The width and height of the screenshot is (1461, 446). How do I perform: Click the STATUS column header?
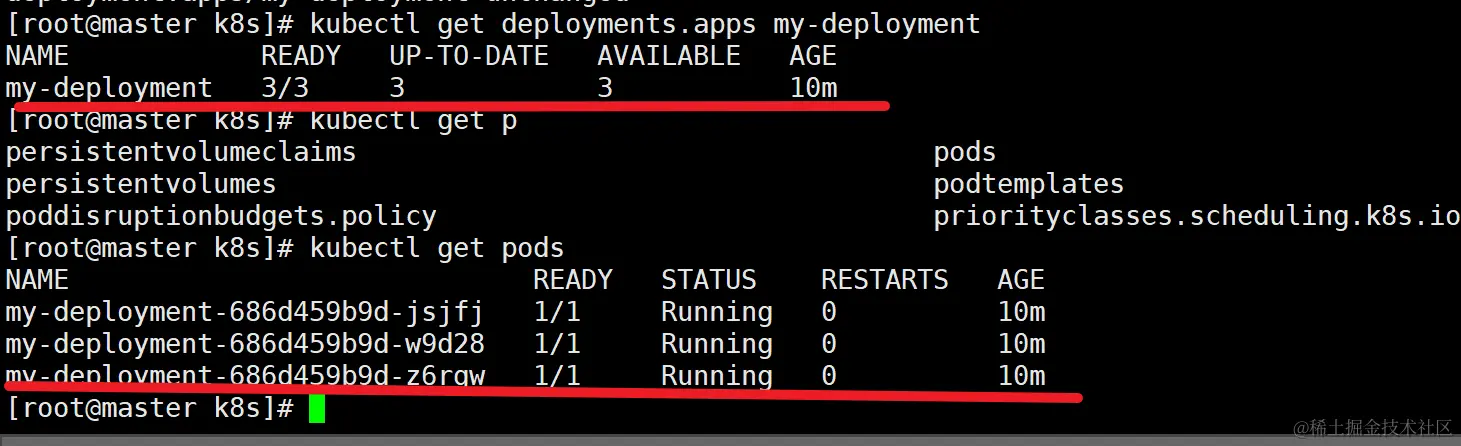709,280
